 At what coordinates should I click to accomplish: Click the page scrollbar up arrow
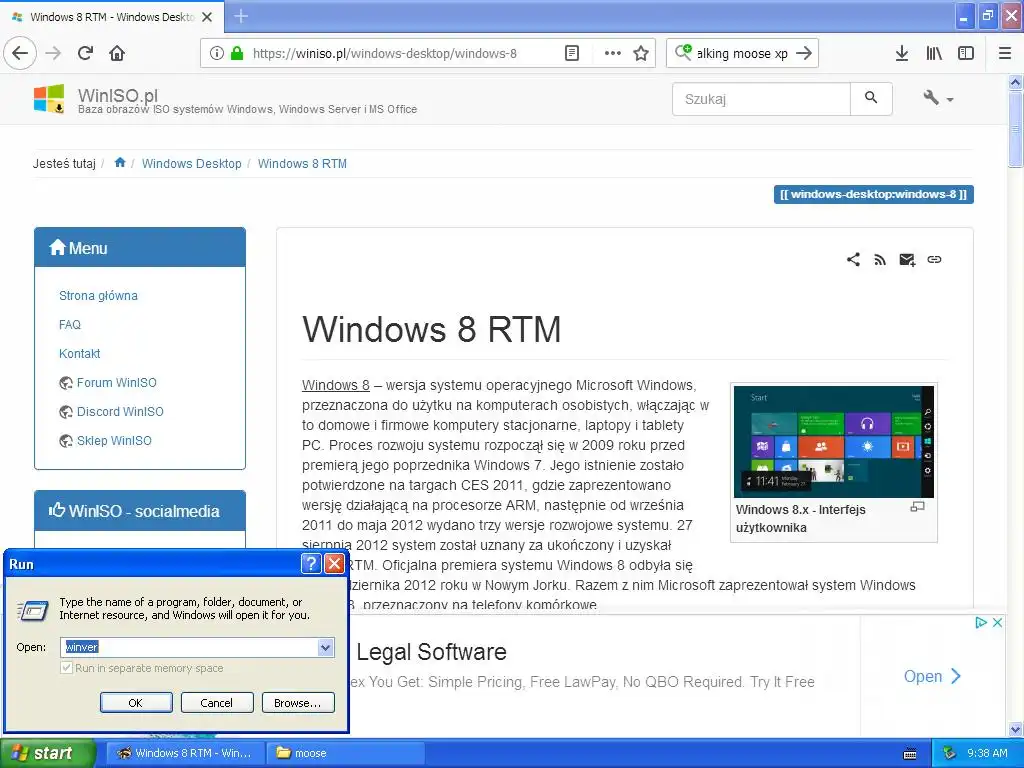coord(1015,82)
